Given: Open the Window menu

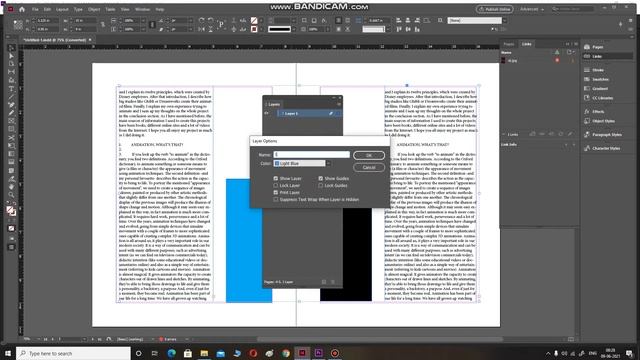Looking at the screenshot, I should [x=142, y=9].
